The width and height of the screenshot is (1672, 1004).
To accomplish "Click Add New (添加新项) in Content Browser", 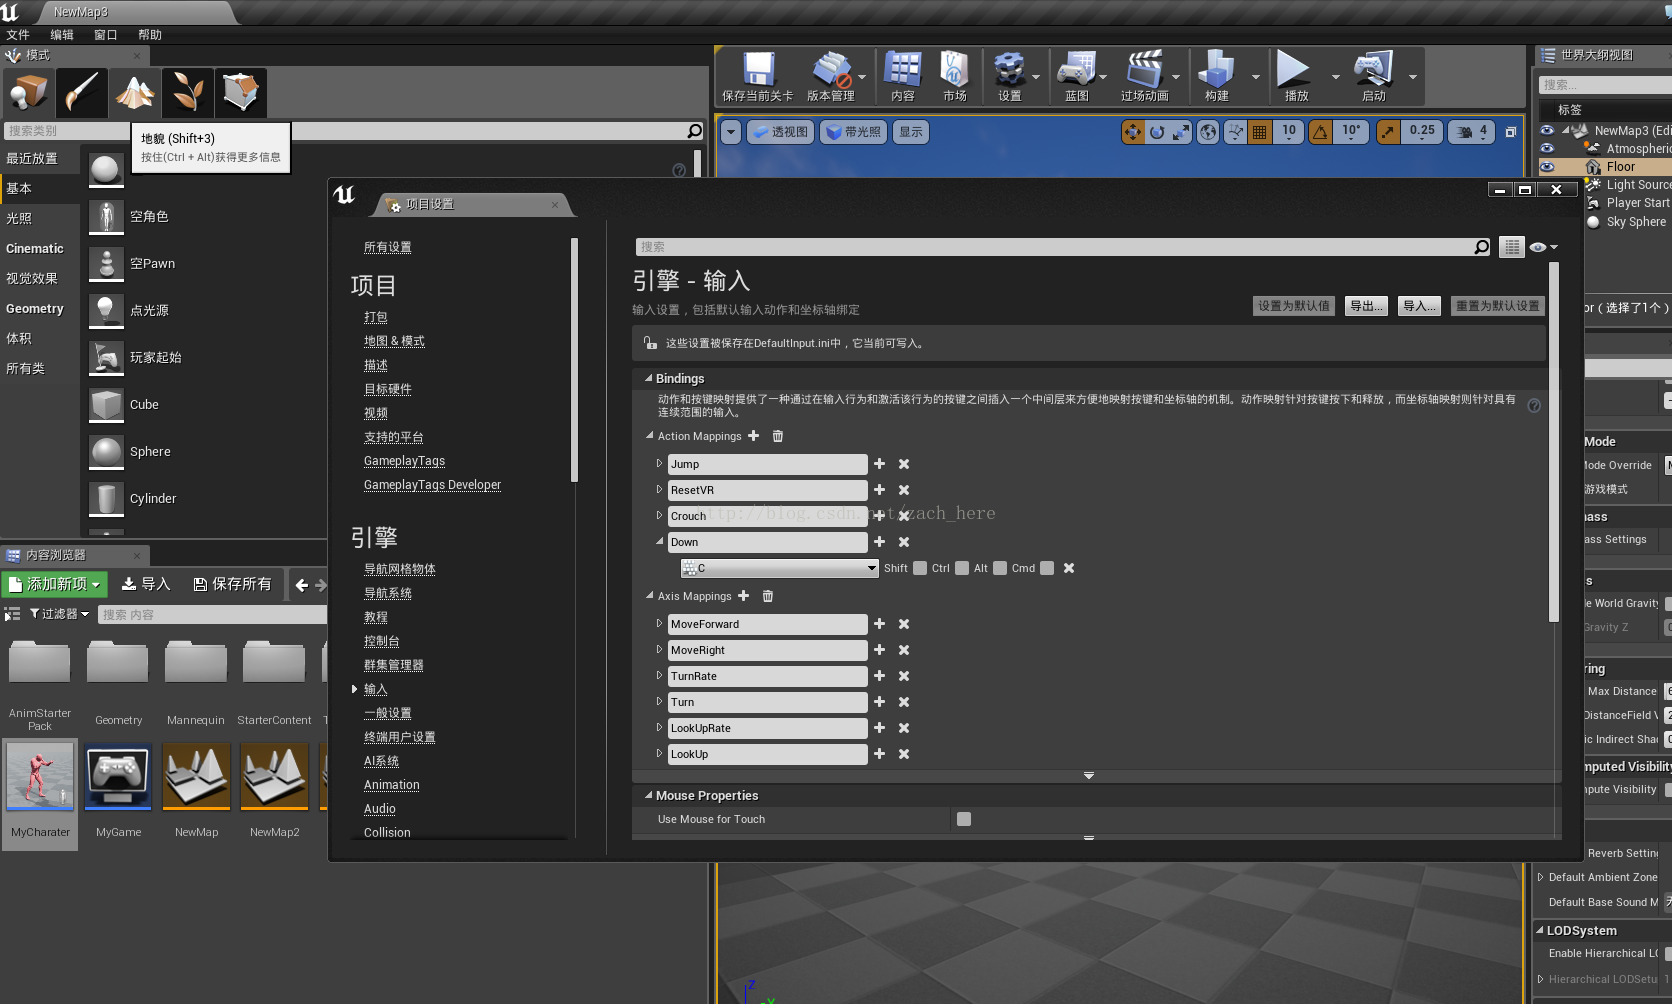I will [55, 584].
